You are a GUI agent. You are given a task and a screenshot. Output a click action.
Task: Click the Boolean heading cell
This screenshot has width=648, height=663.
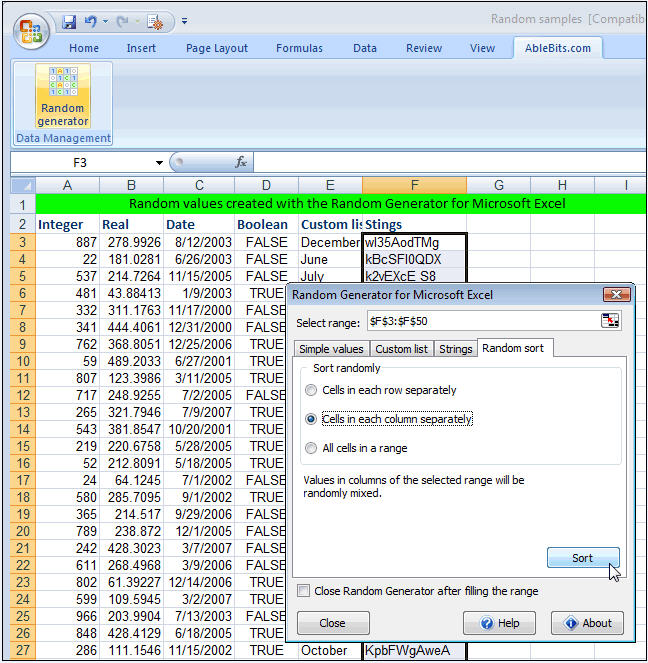[x=266, y=225]
